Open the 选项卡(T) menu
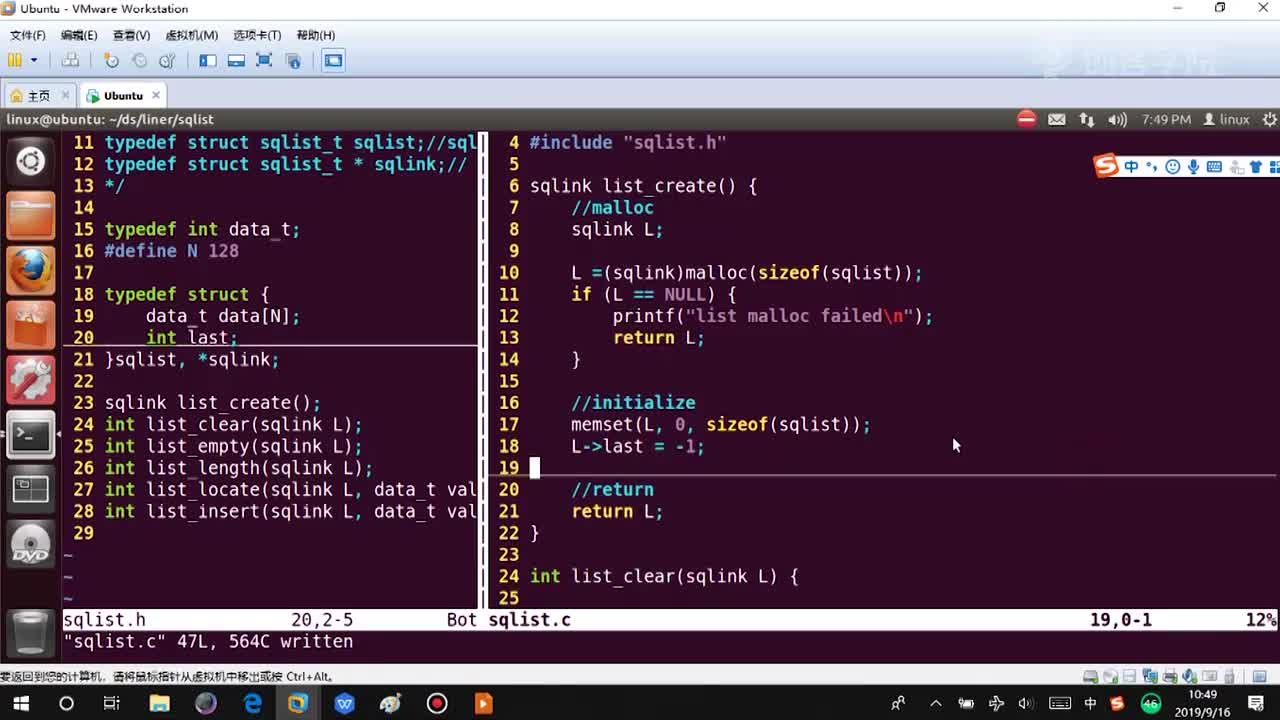This screenshot has height=720, width=1280. click(257, 35)
